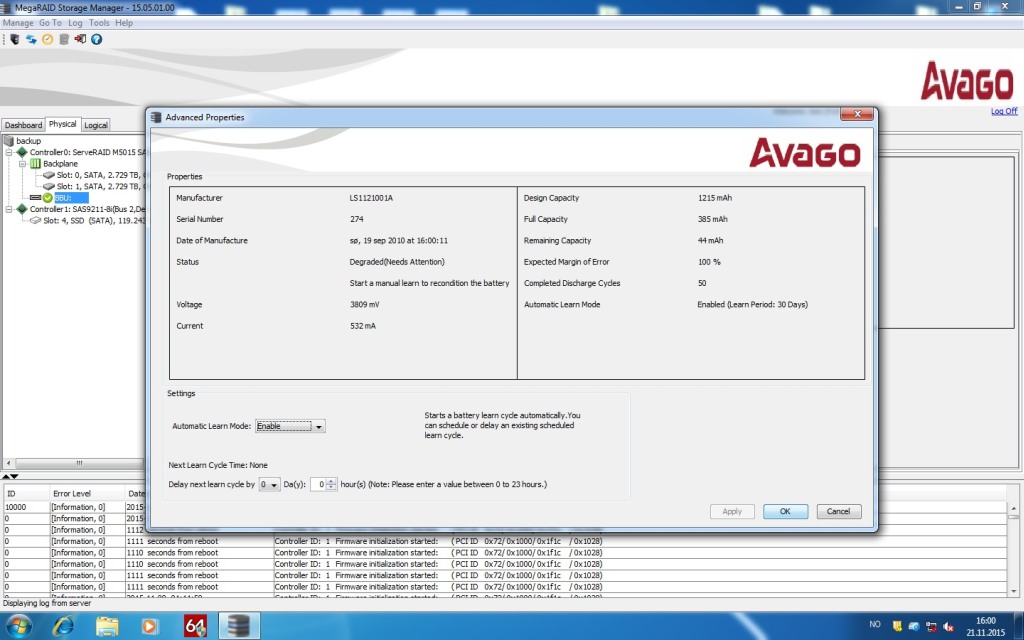Click the red arrow log off toolbar icon
The height and width of the screenshot is (640, 1024).
coord(80,39)
